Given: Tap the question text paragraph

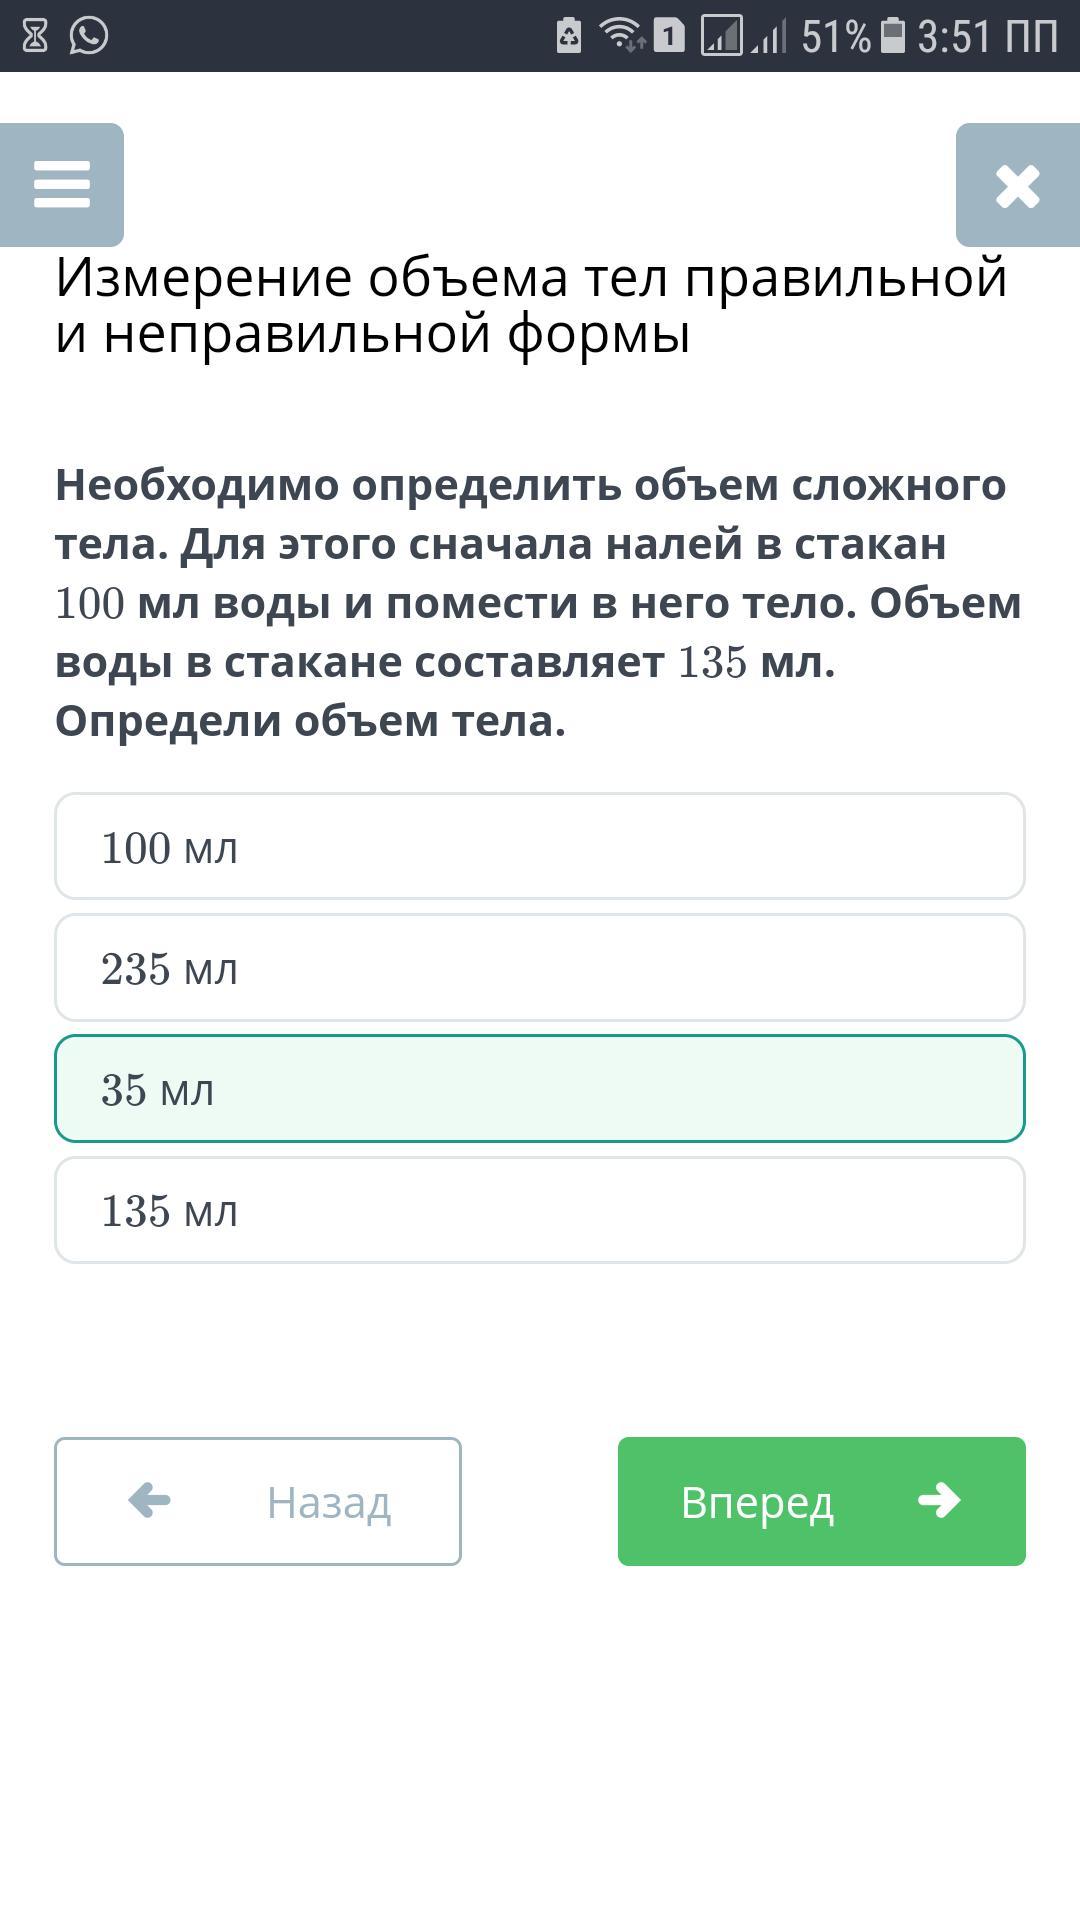Looking at the screenshot, I should pos(538,602).
